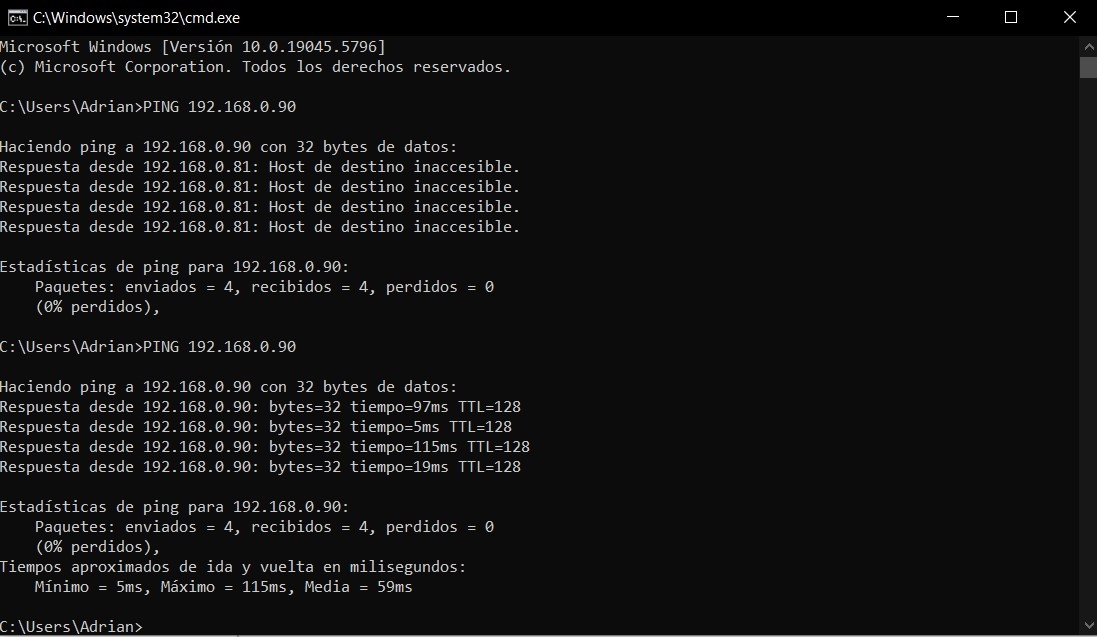Click the reply line with tiempo=115ms
1097x637 pixels.
264,447
